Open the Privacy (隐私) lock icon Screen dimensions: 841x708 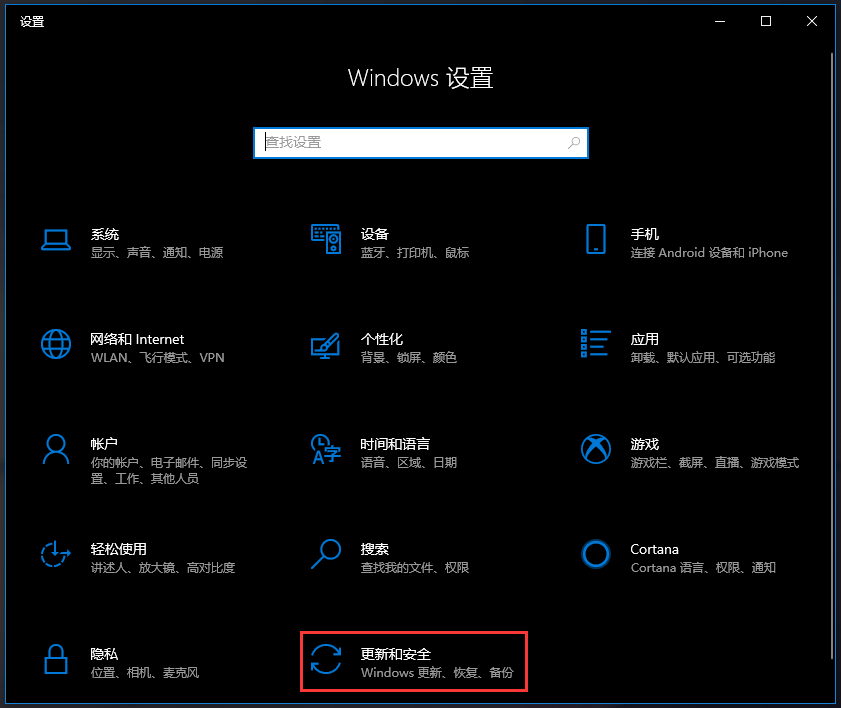coord(56,659)
